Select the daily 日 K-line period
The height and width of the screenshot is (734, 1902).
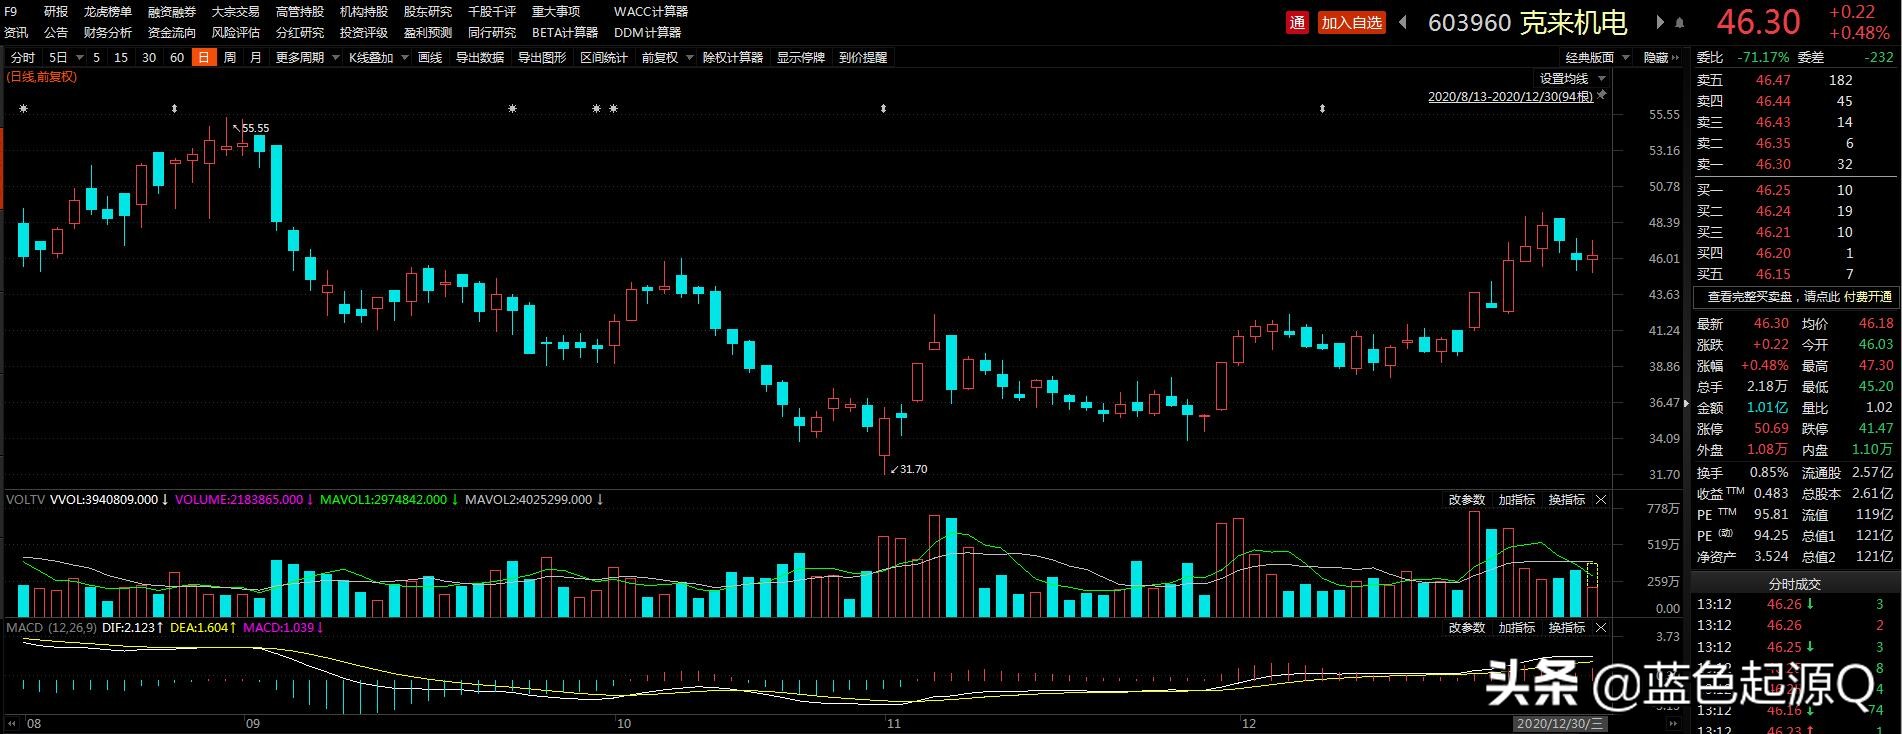click(204, 58)
